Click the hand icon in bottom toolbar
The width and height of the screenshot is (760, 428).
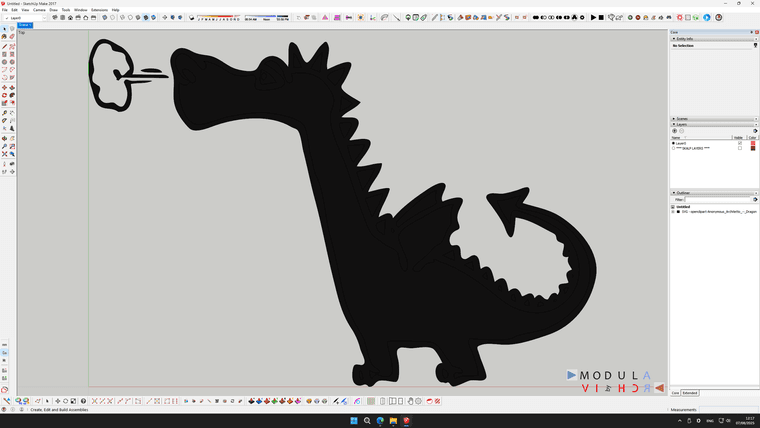point(410,401)
